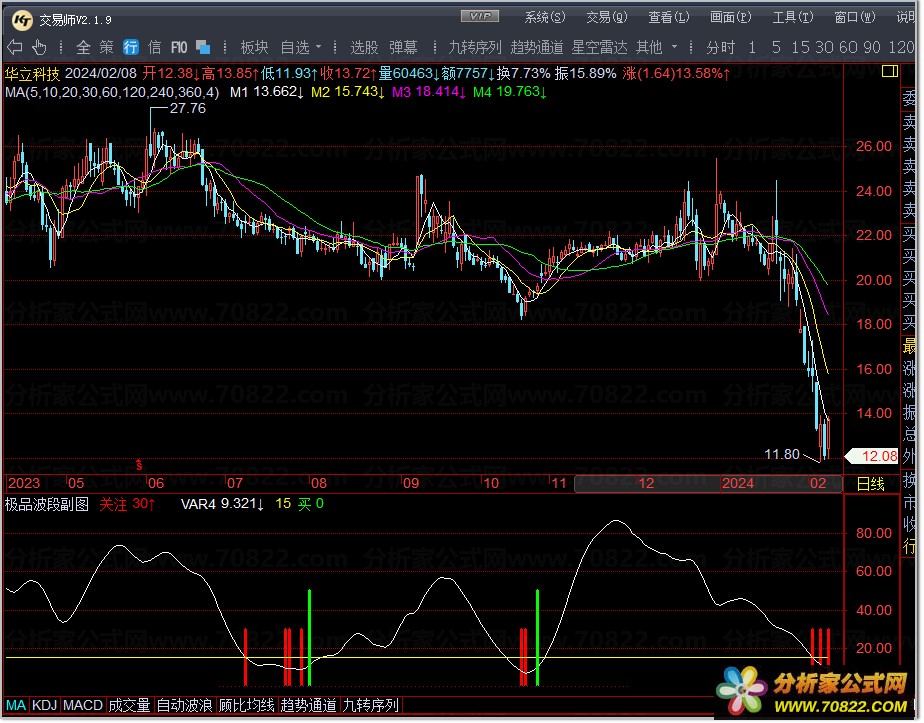Open the 趋势通道 toolbar indicator
This screenshot has width=924, height=723.
coord(537,47)
